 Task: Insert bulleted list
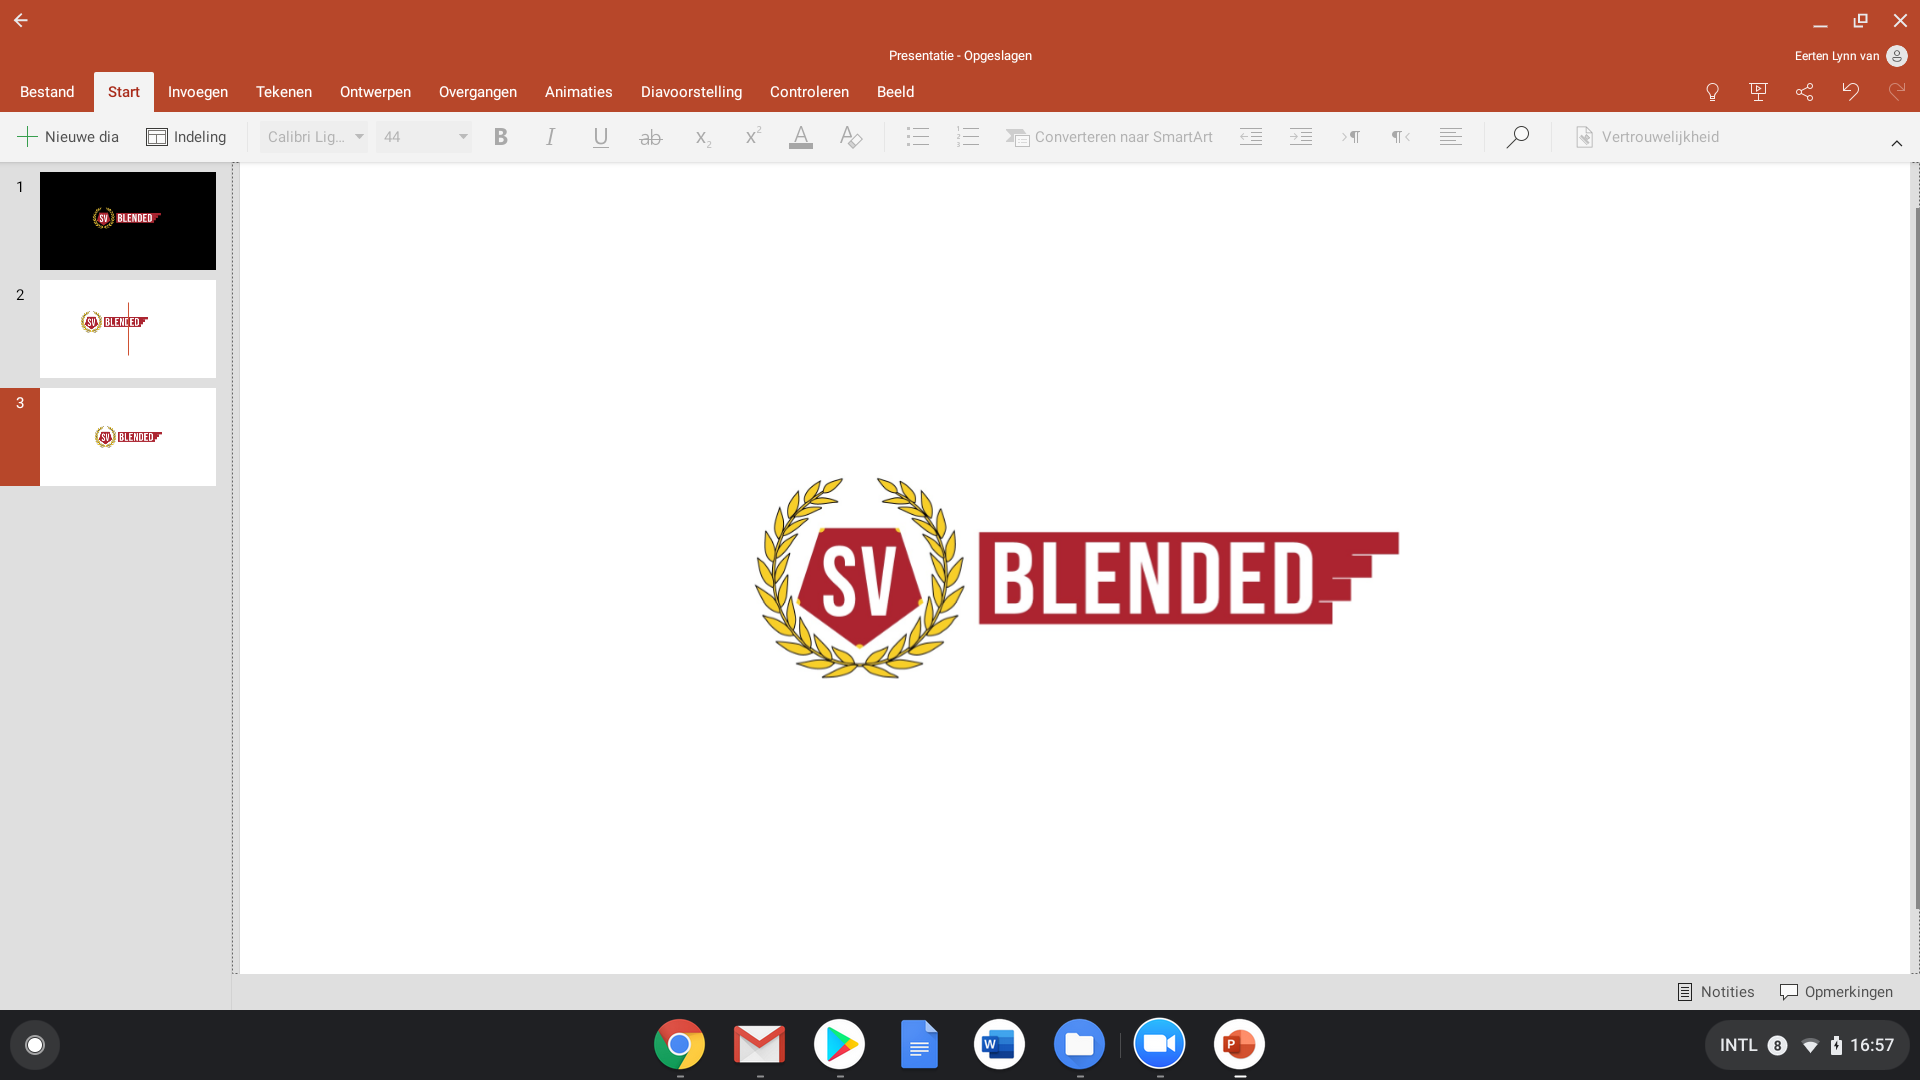918,137
